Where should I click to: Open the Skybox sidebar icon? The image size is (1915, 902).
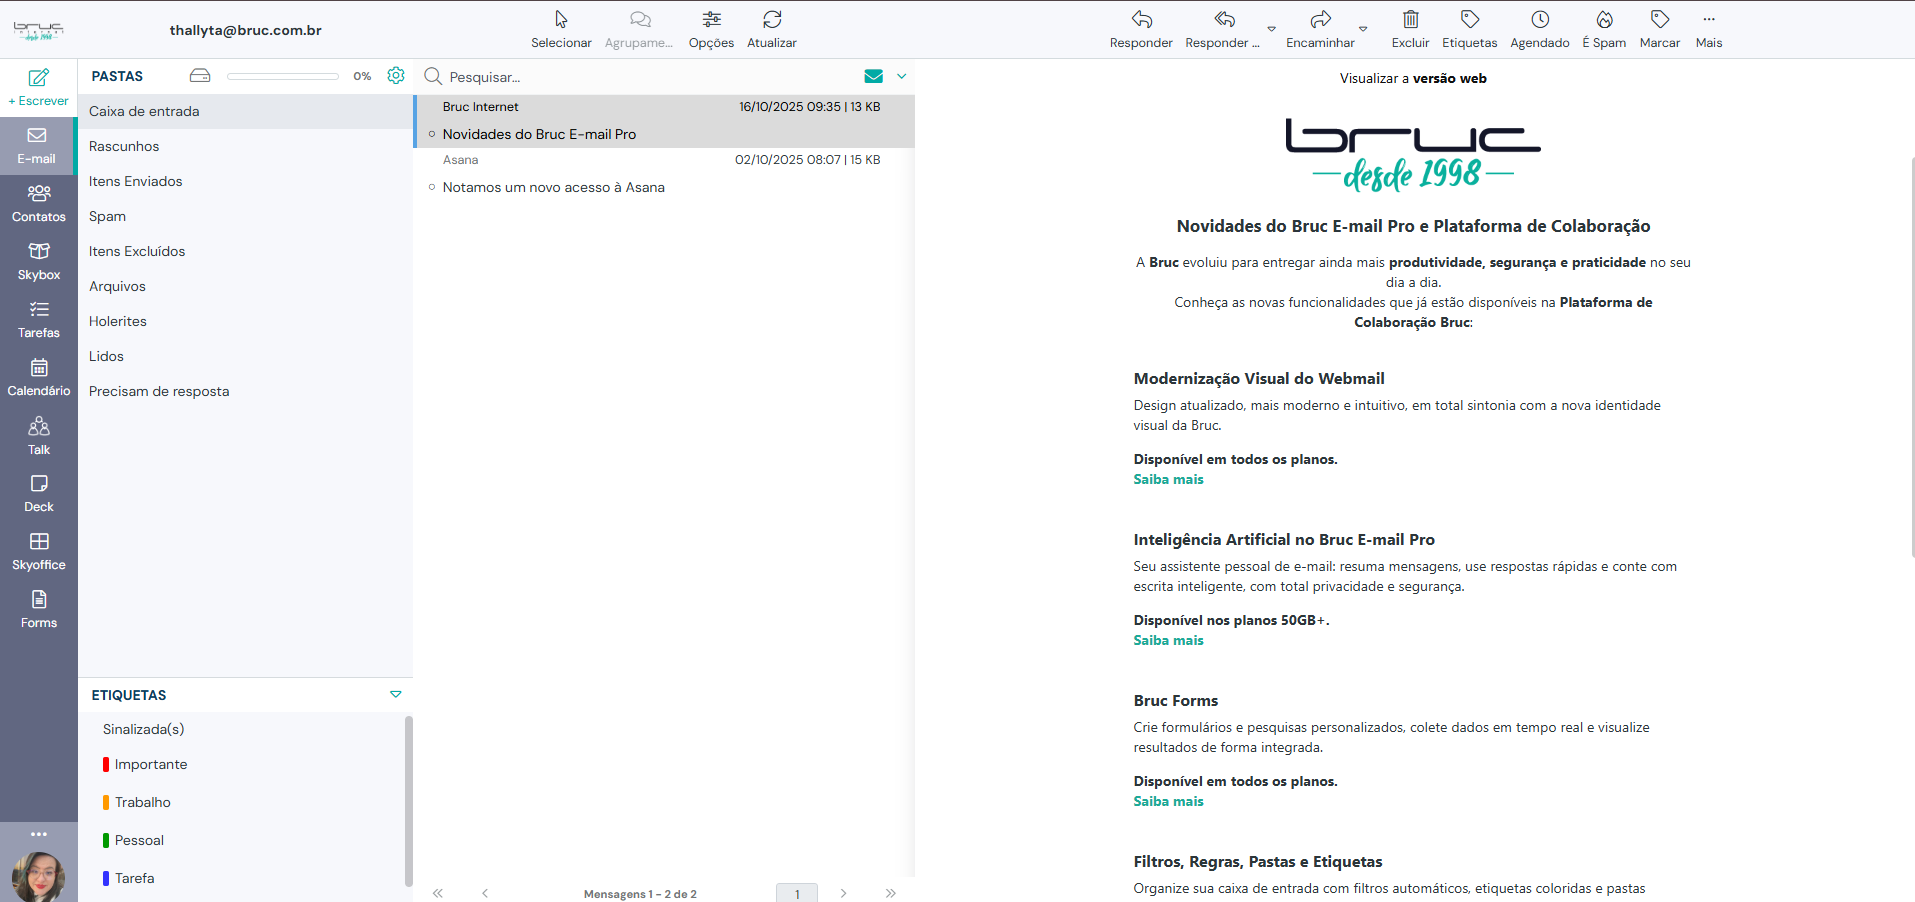pos(38,251)
